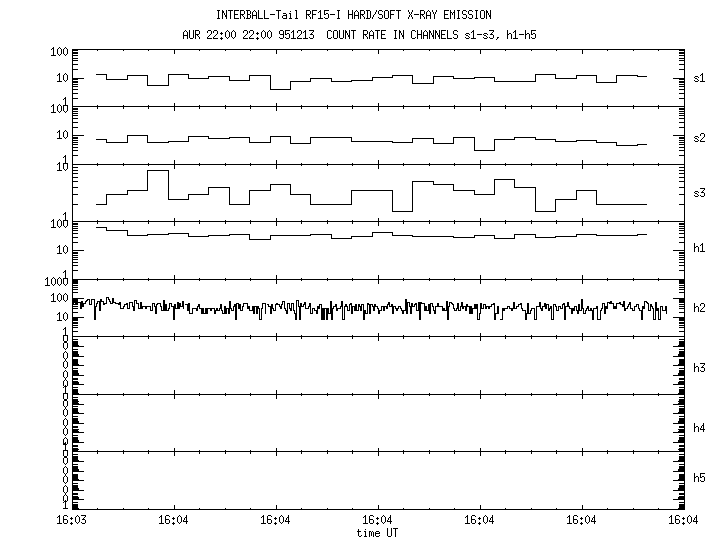
Task: Click the h3 channel label
Action: [699, 367]
